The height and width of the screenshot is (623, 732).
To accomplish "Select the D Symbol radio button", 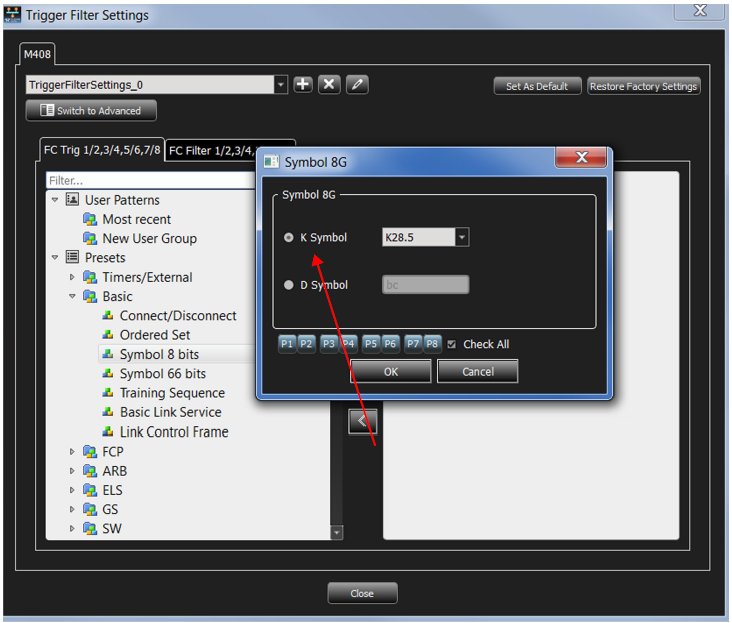I will [x=289, y=285].
